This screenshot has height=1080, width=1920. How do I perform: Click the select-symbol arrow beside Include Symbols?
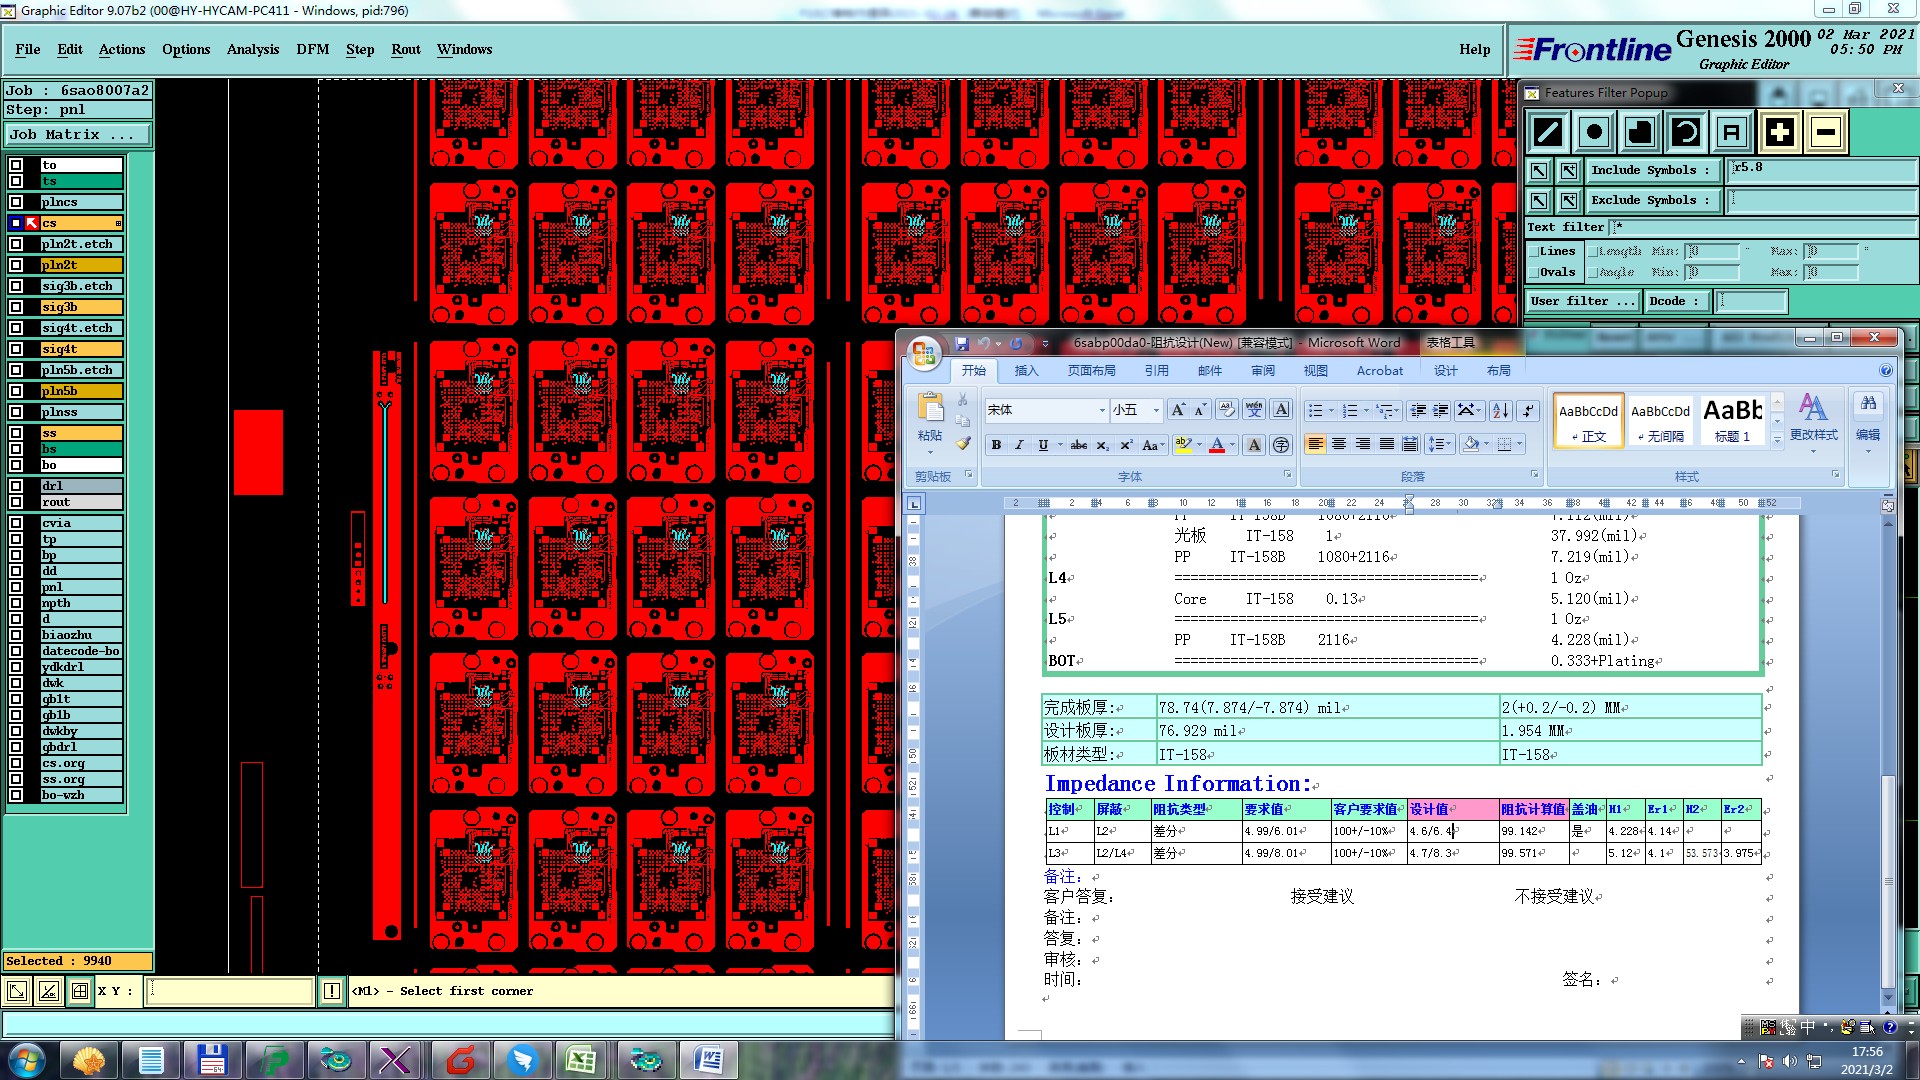click(1539, 171)
